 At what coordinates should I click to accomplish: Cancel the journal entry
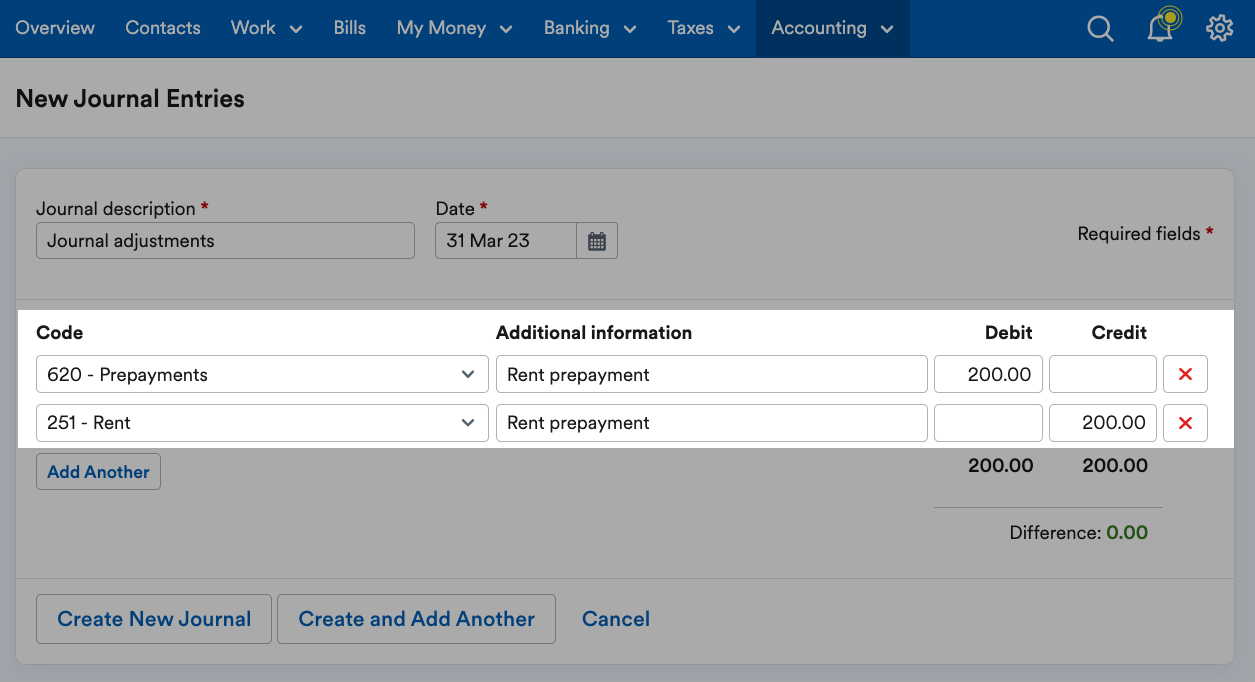coord(615,619)
